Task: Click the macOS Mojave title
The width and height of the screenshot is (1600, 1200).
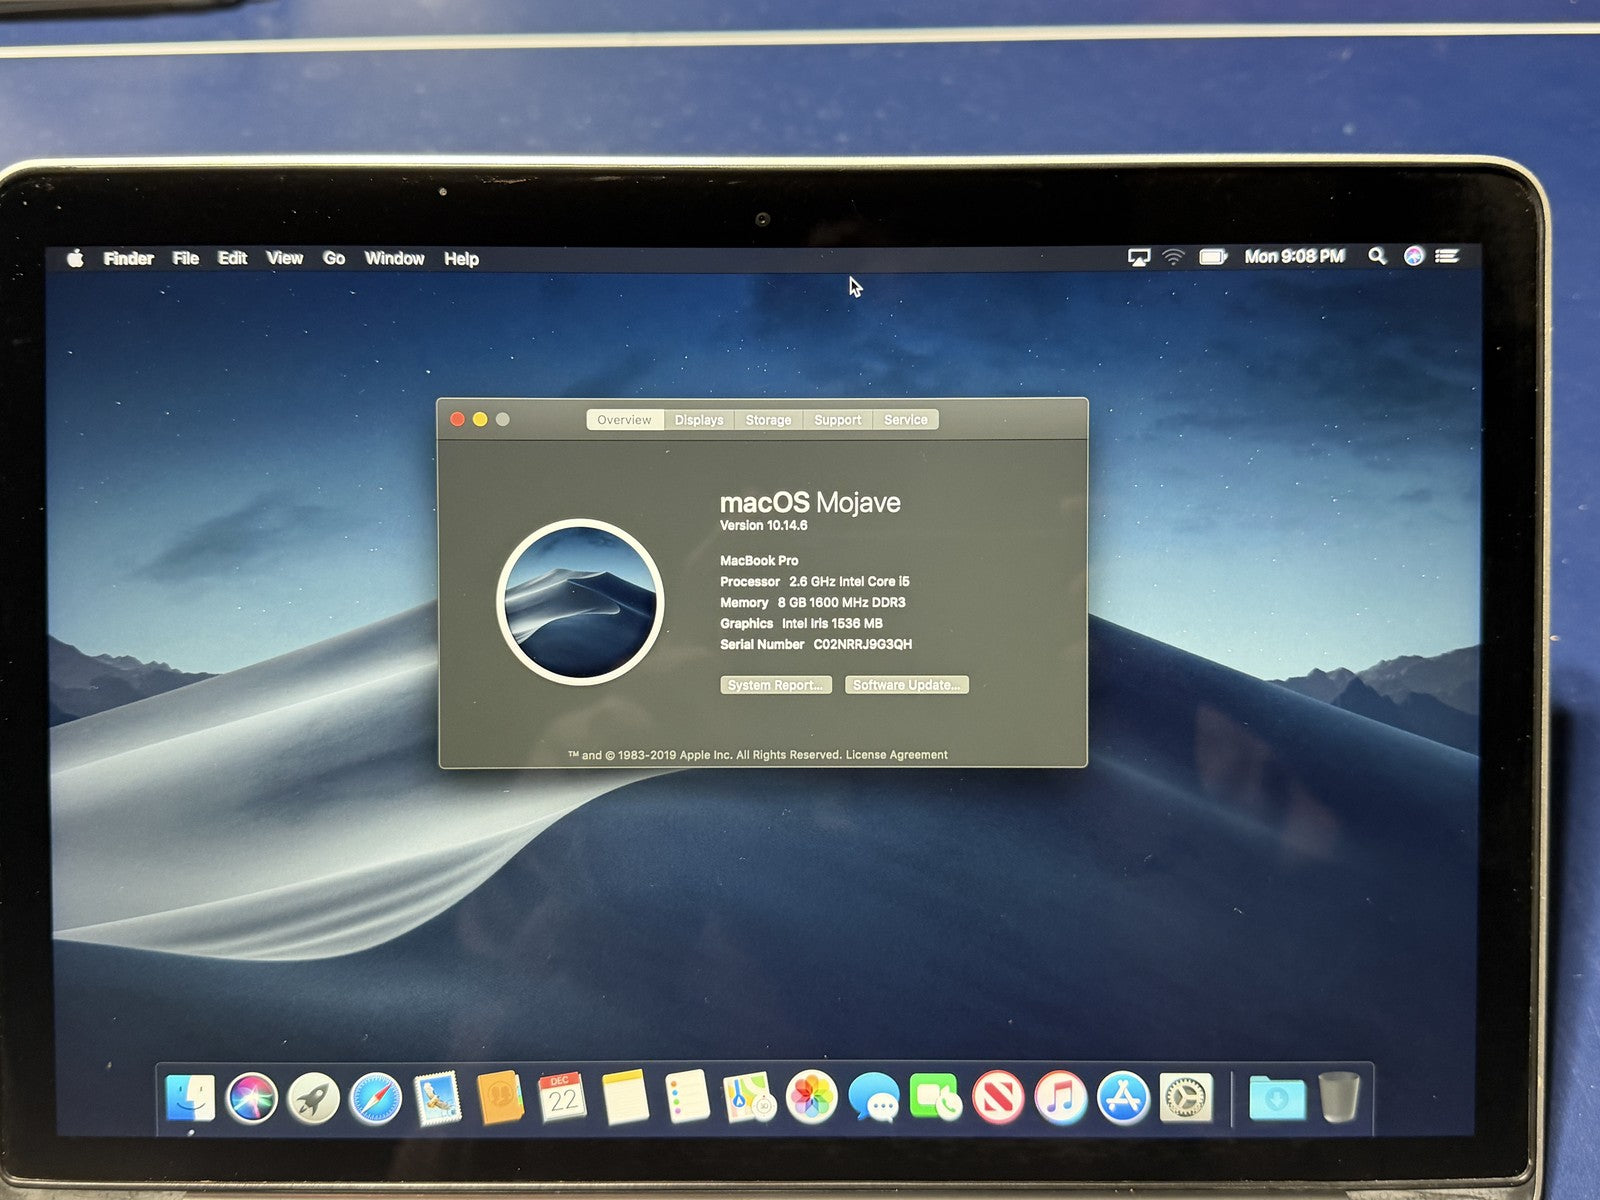Action: coord(810,502)
